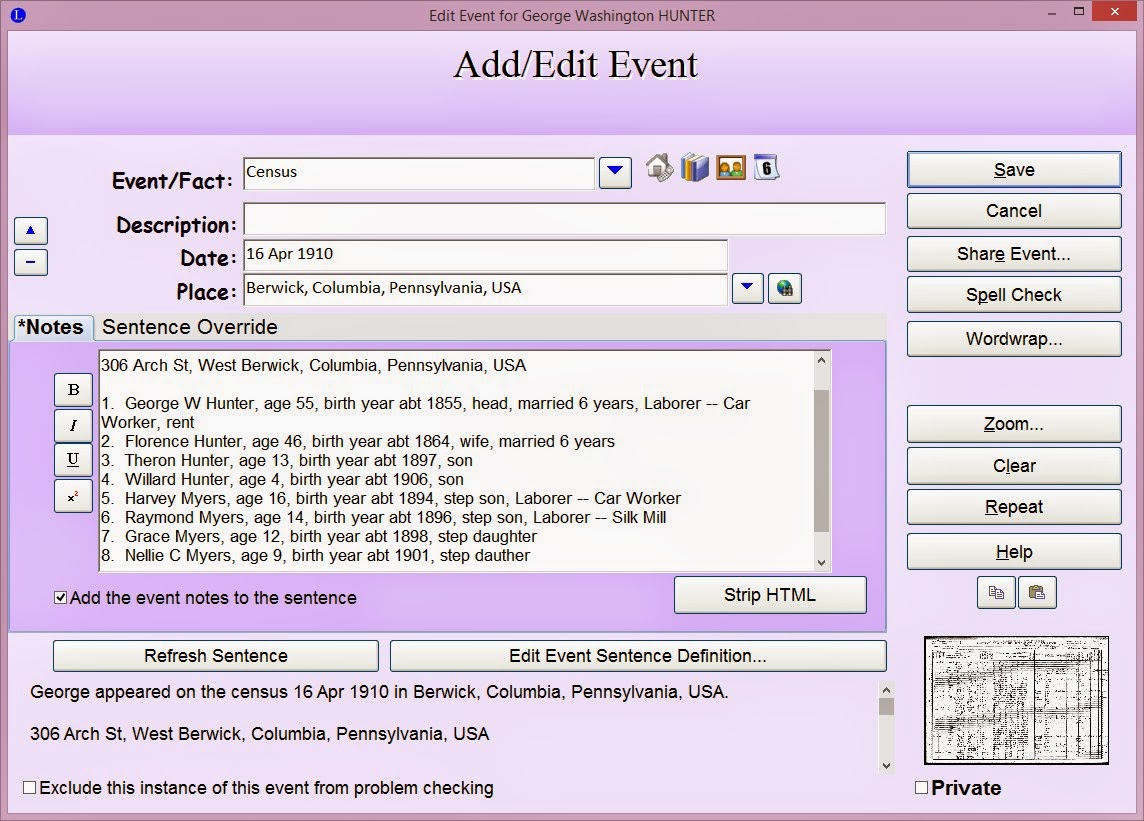
Task: Open the address/home icon next to Event/Fact
Action: coord(660,168)
